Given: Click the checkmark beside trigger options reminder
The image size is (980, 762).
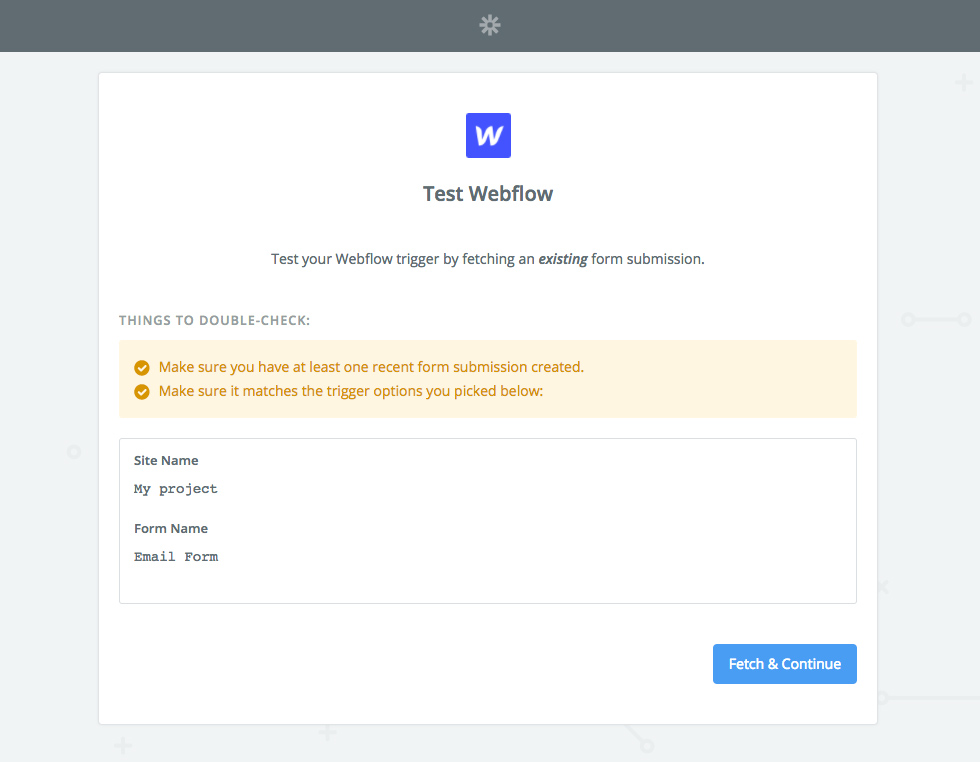Looking at the screenshot, I should click(142, 392).
